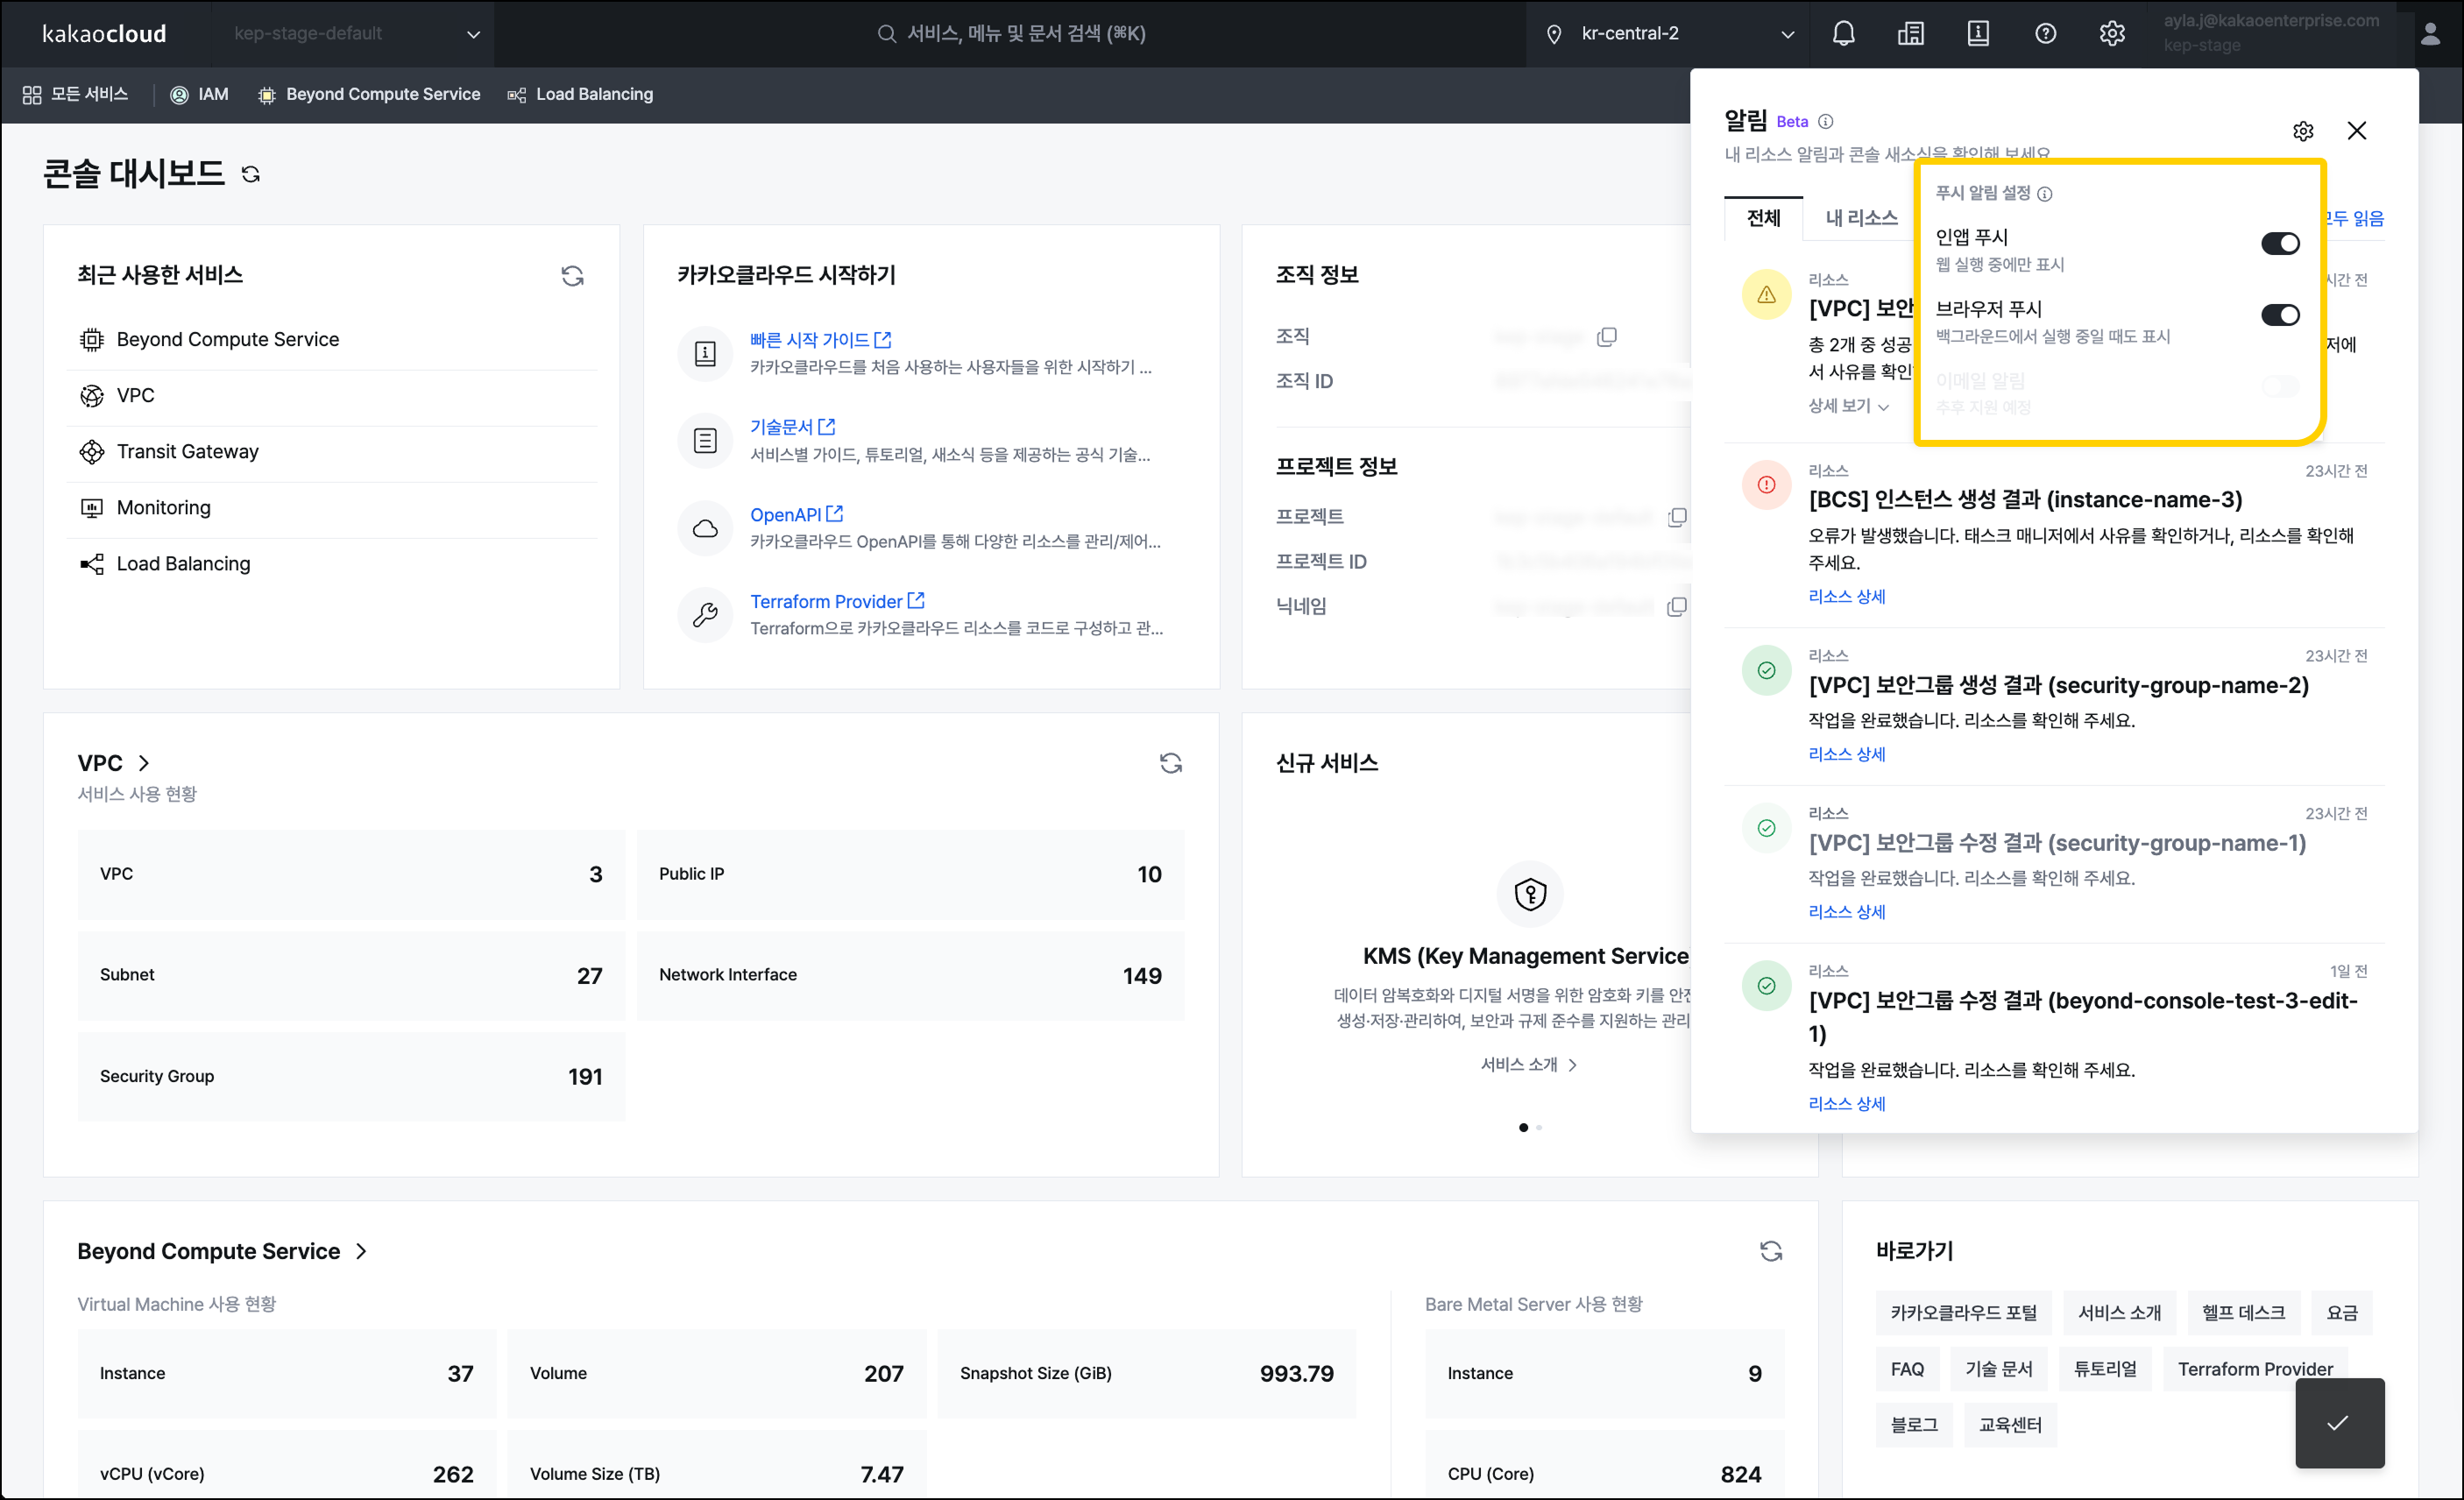Open the kep-stage-default project dropdown
2464x1500 pixels.
pos(355,34)
